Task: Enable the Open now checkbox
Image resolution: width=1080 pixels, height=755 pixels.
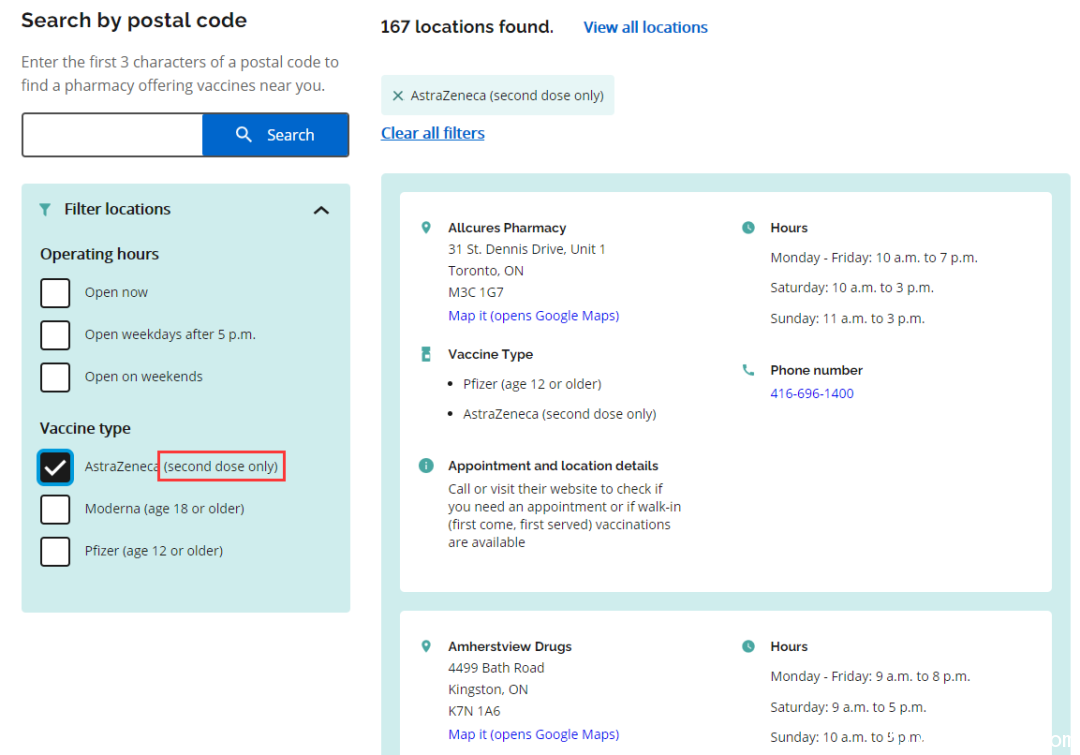Action: tap(55, 293)
